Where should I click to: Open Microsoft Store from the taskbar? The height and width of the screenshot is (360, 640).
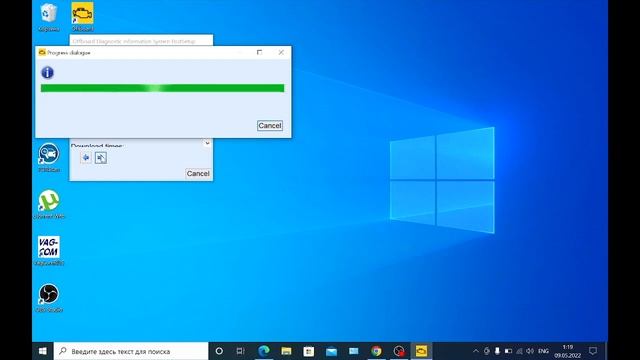(309, 351)
